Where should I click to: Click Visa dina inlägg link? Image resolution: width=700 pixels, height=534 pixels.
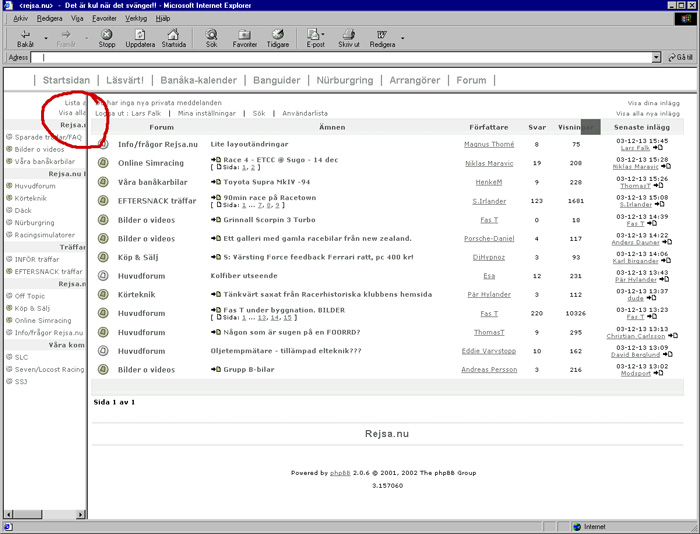(654, 103)
